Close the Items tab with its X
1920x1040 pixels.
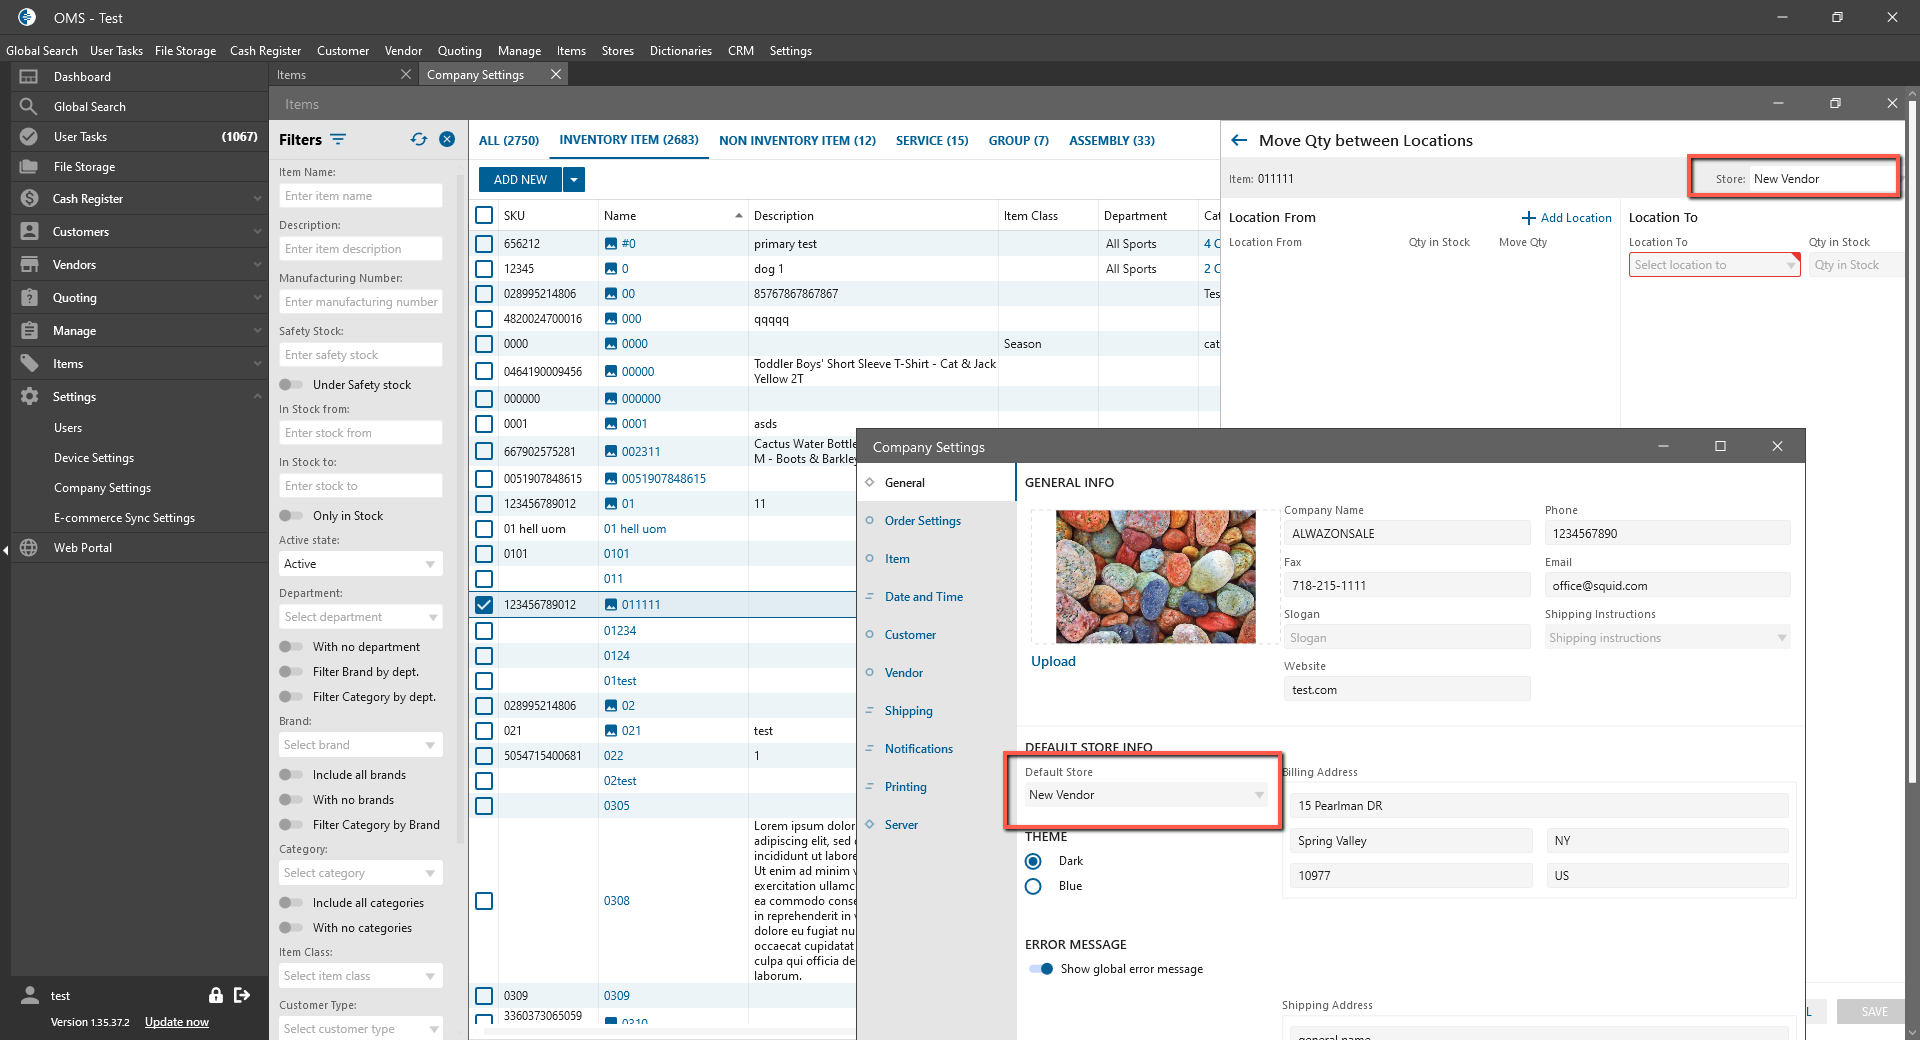pyautogui.click(x=405, y=75)
